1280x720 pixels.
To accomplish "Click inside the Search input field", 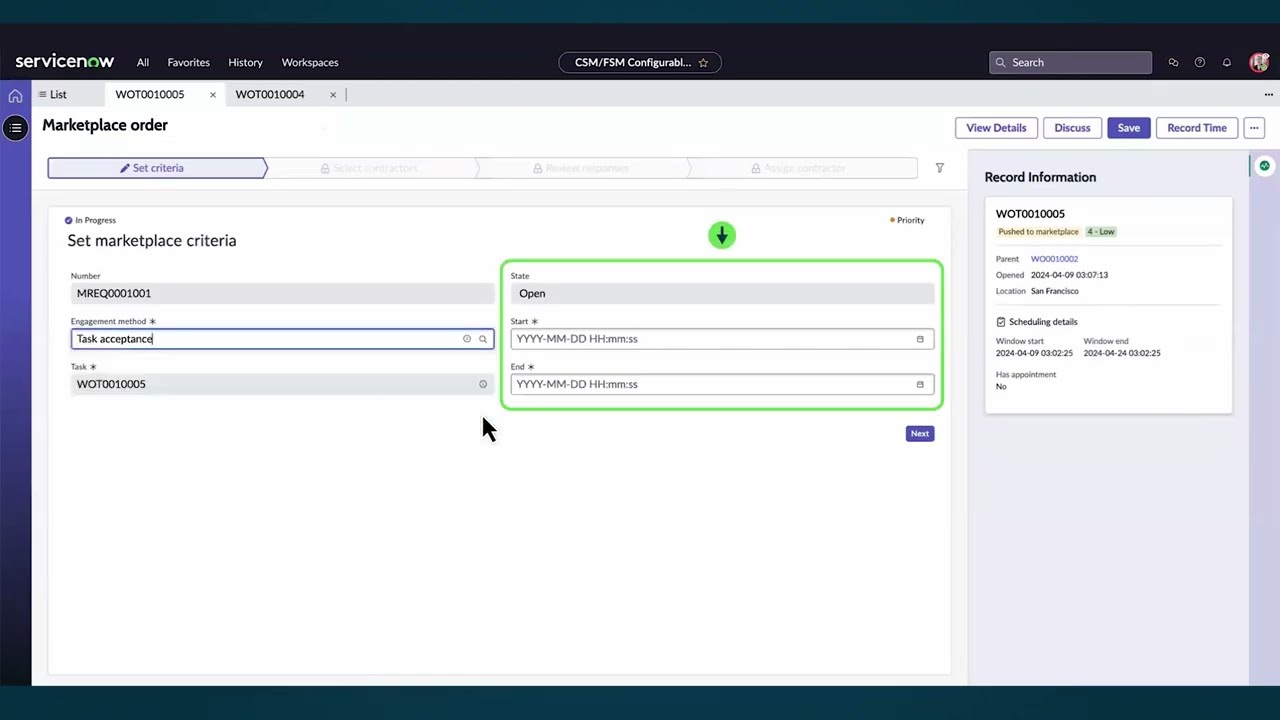I will [x=1070, y=62].
